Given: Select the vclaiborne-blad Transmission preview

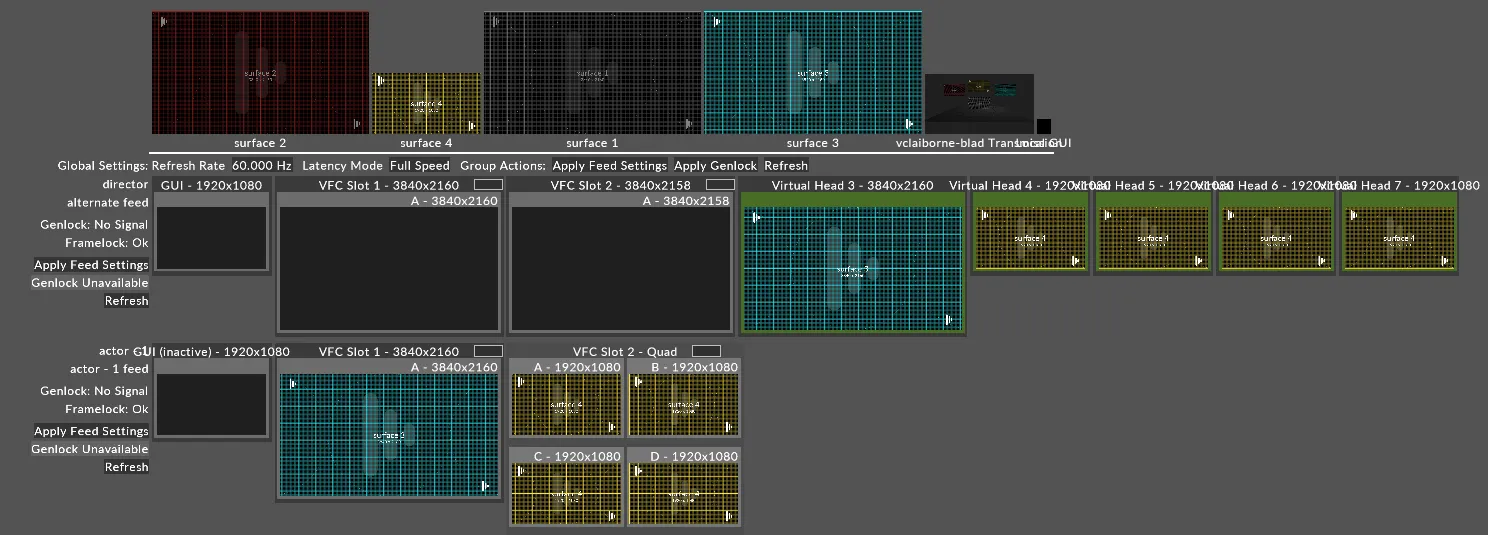Looking at the screenshot, I should (979, 103).
